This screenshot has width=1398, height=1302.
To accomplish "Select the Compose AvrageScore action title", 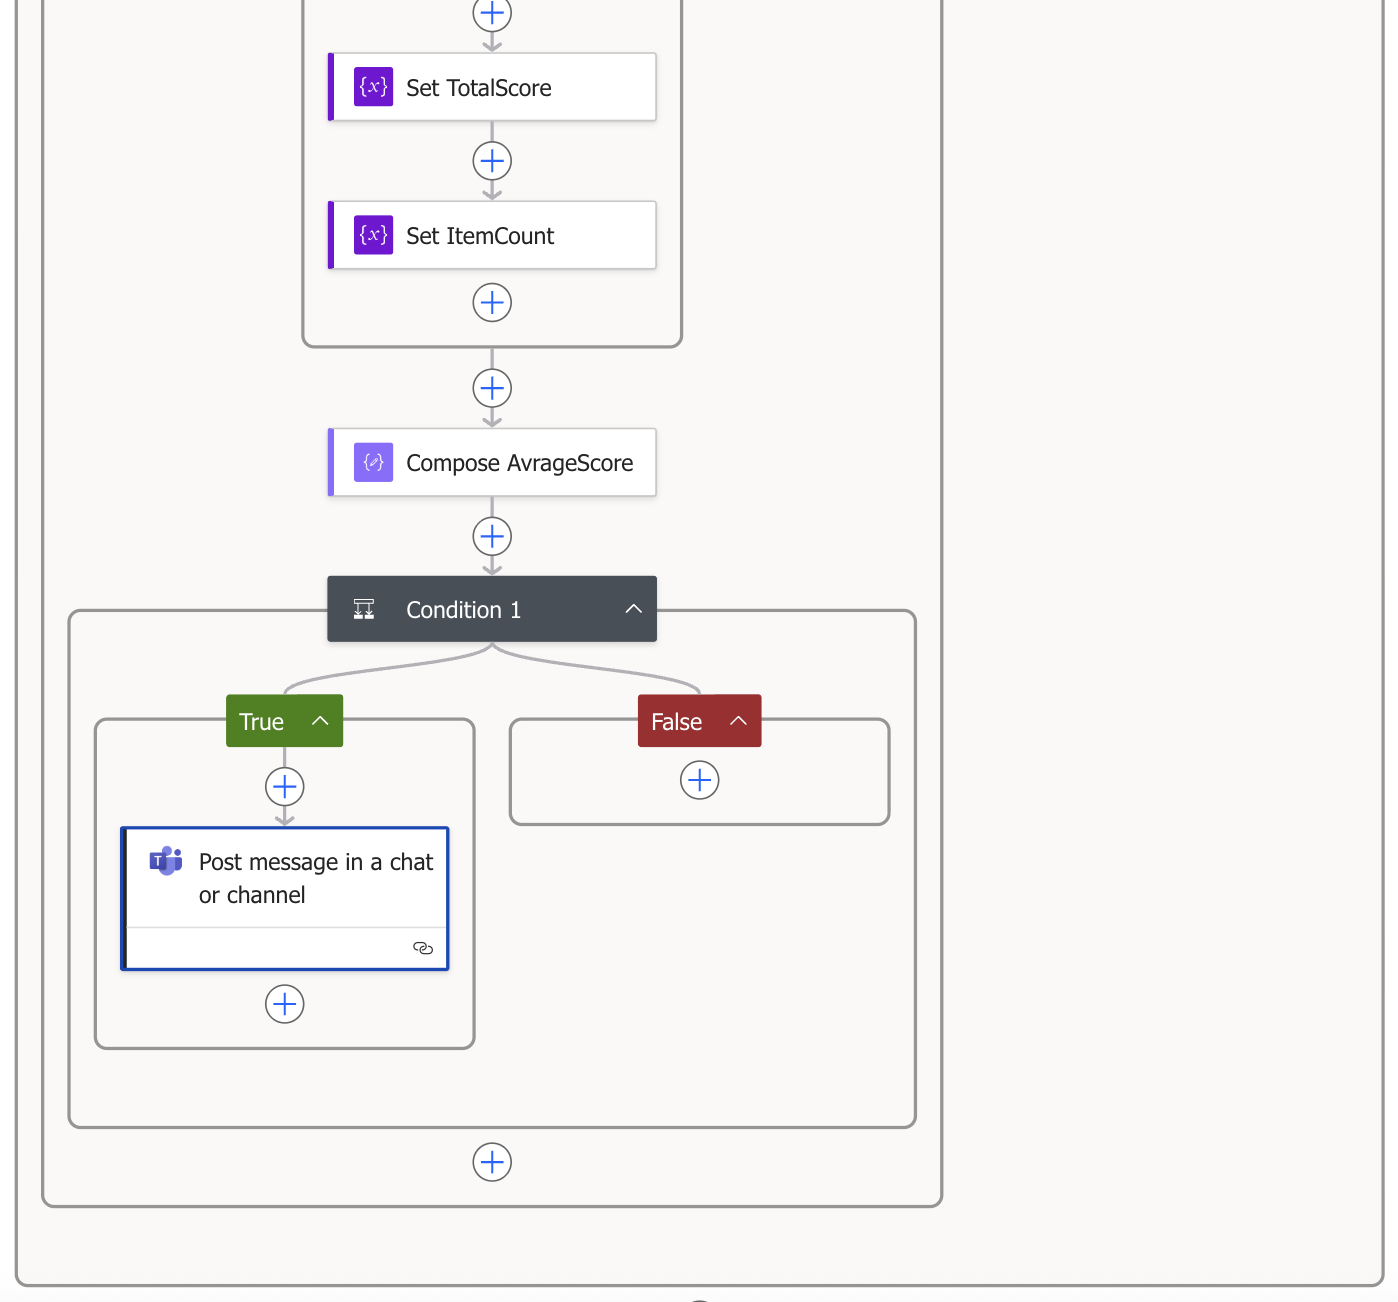I will pyautogui.click(x=519, y=463).
